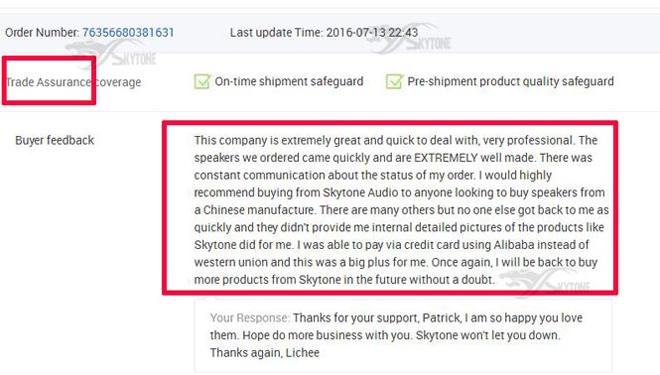Select the Trade Assurance coverage label

[x=73, y=82]
